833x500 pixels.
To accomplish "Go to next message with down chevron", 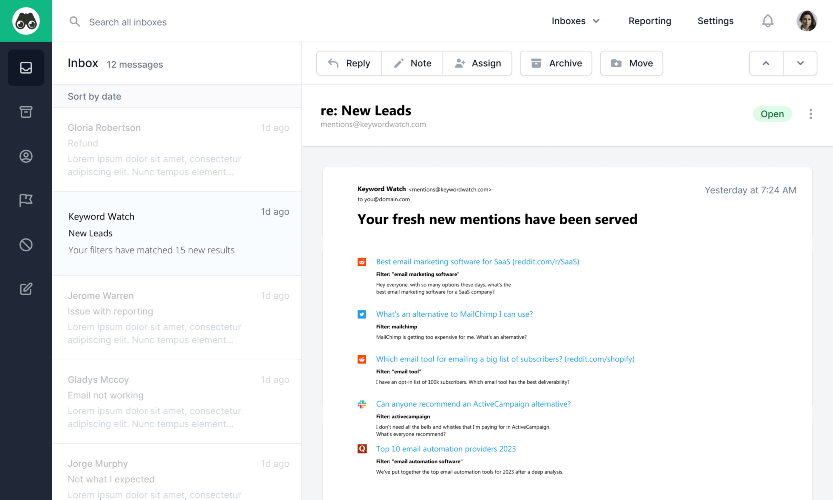I will coord(800,63).
